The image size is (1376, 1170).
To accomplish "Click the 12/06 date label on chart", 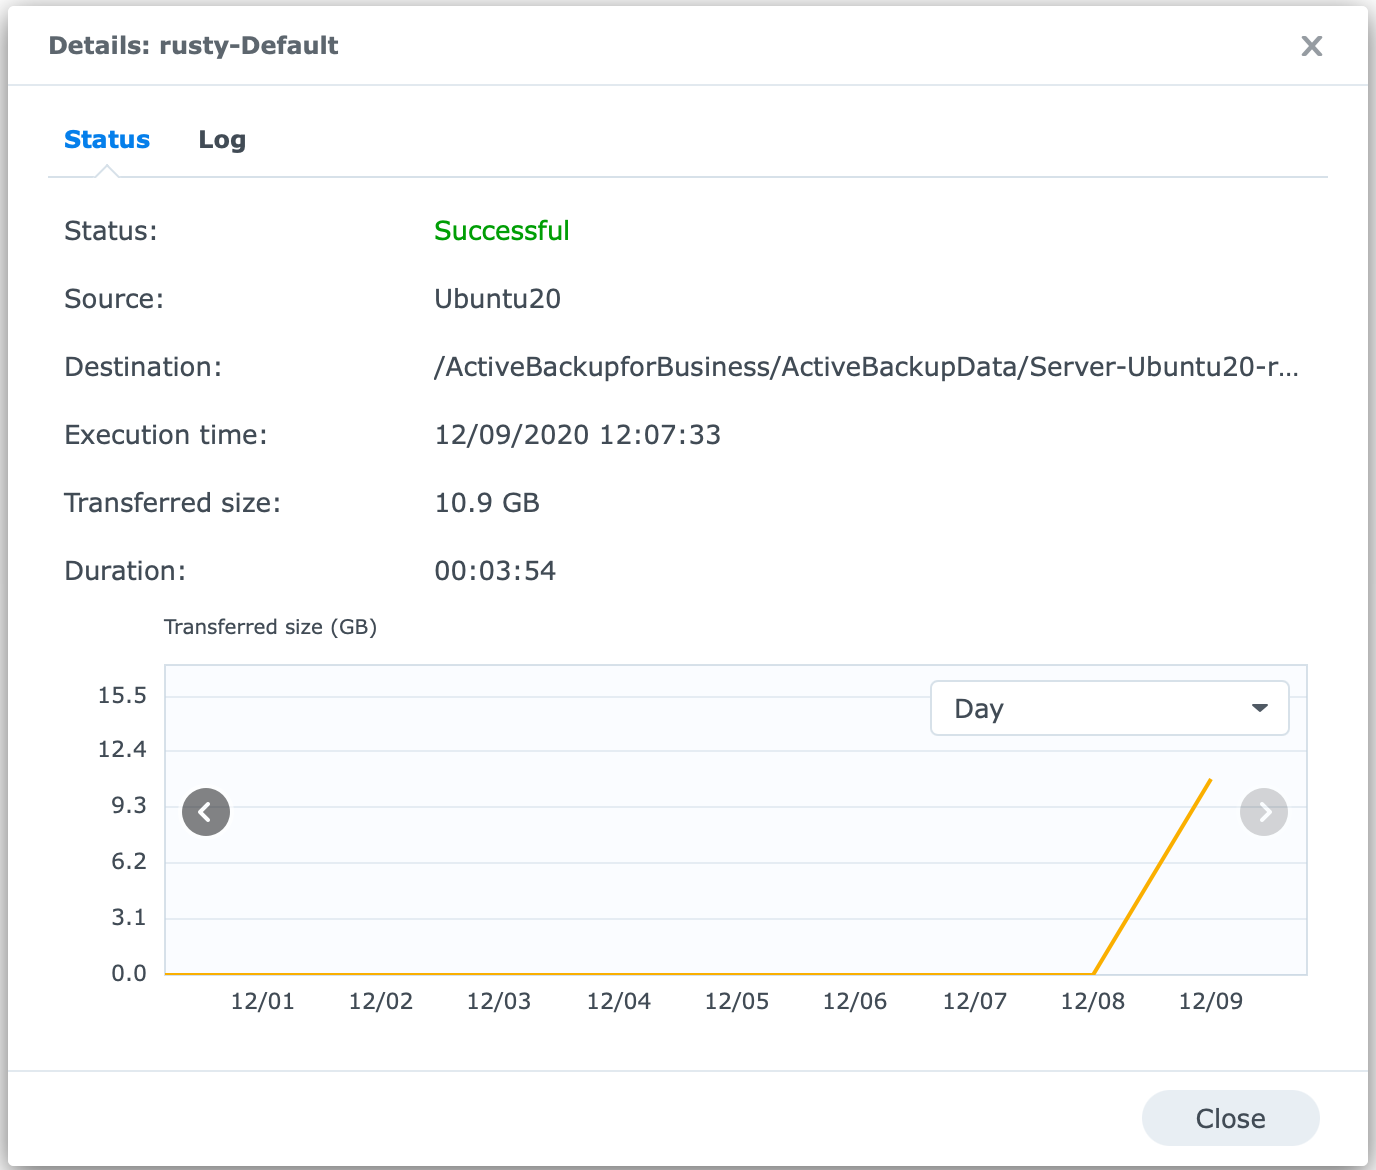I will coord(854,1001).
